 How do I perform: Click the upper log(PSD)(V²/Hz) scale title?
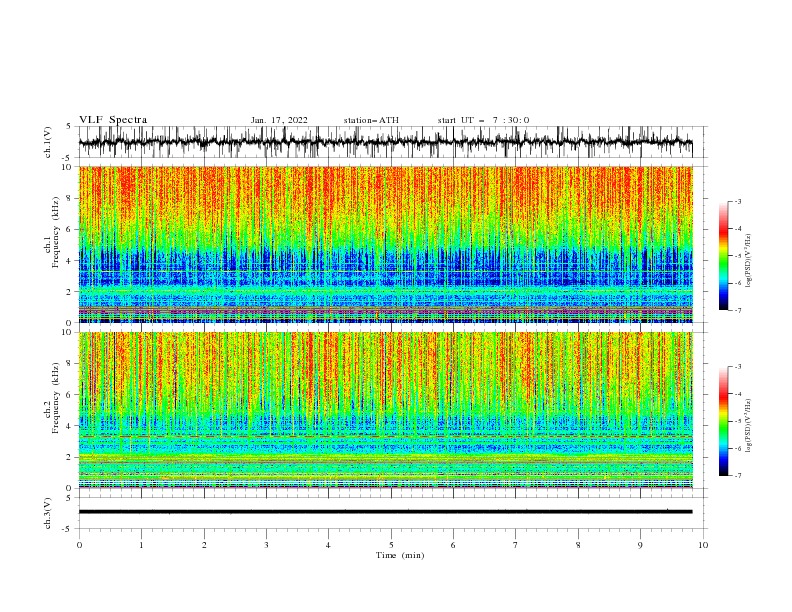pos(749,261)
